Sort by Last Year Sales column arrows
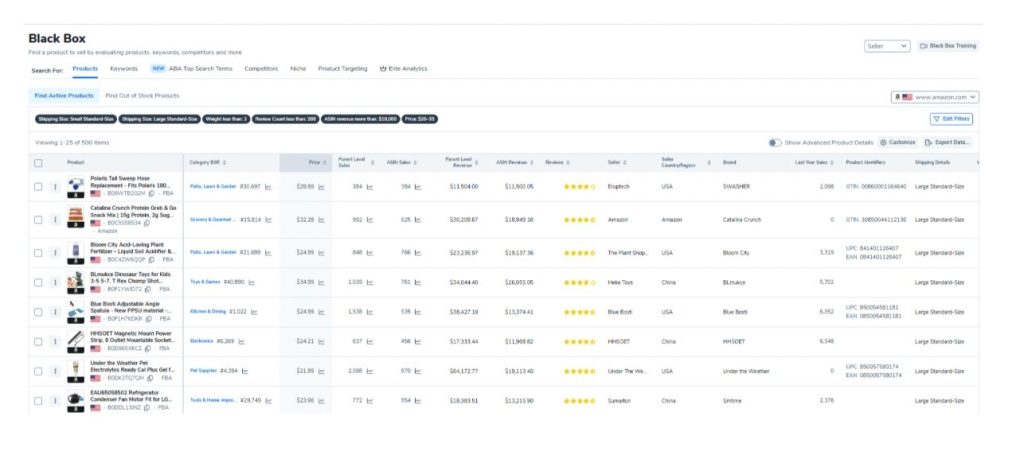 click(833, 163)
